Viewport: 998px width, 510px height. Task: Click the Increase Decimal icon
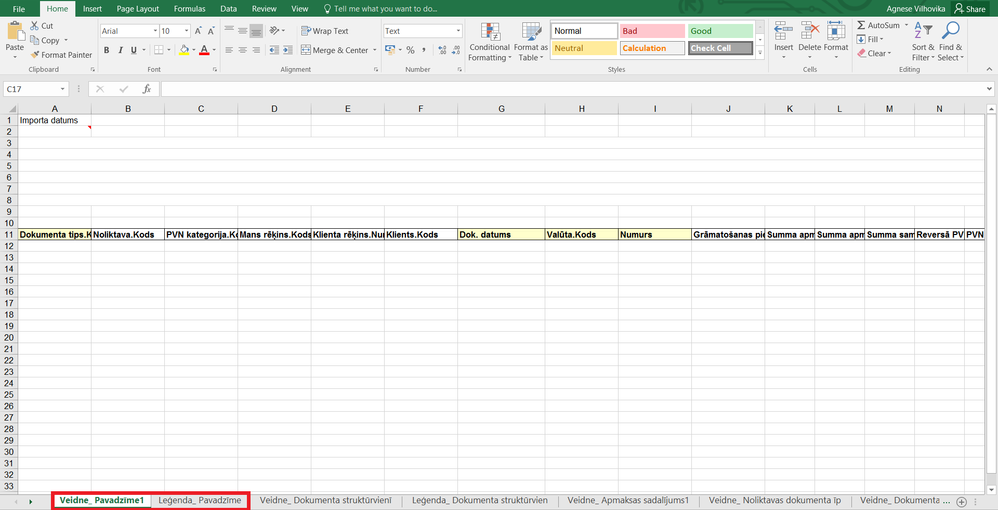pyautogui.click(x=442, y=50)
